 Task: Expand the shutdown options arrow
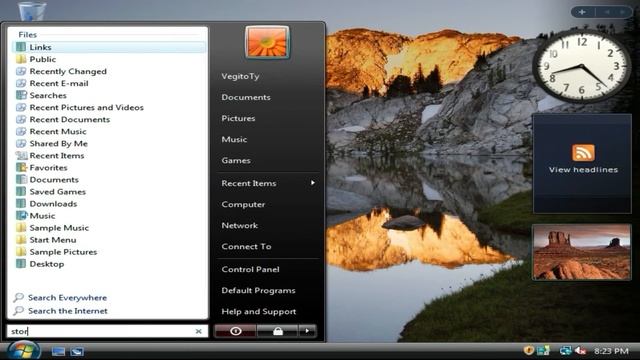coord(307,331)
